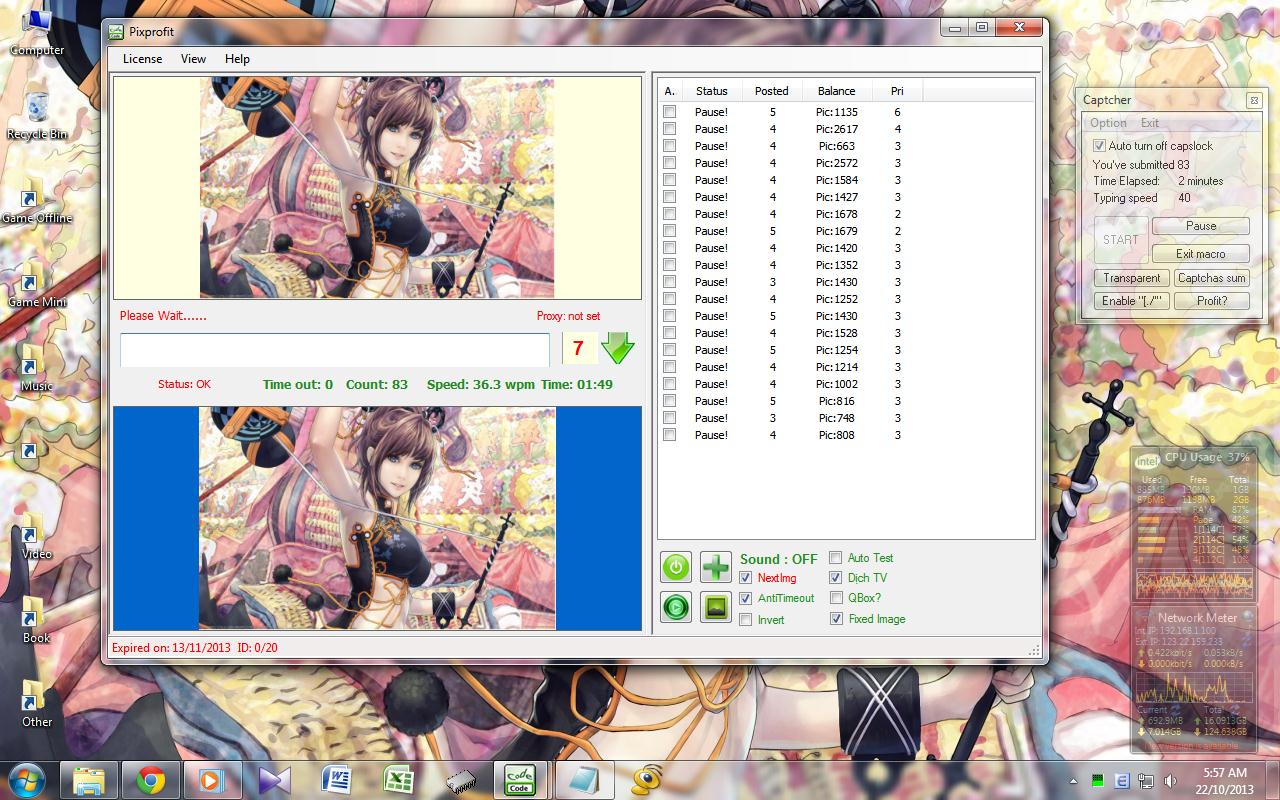Screen dimensions: 1280x800
Task: Open the Help menu
Action: pyautogui.click(x=237, y=59)
